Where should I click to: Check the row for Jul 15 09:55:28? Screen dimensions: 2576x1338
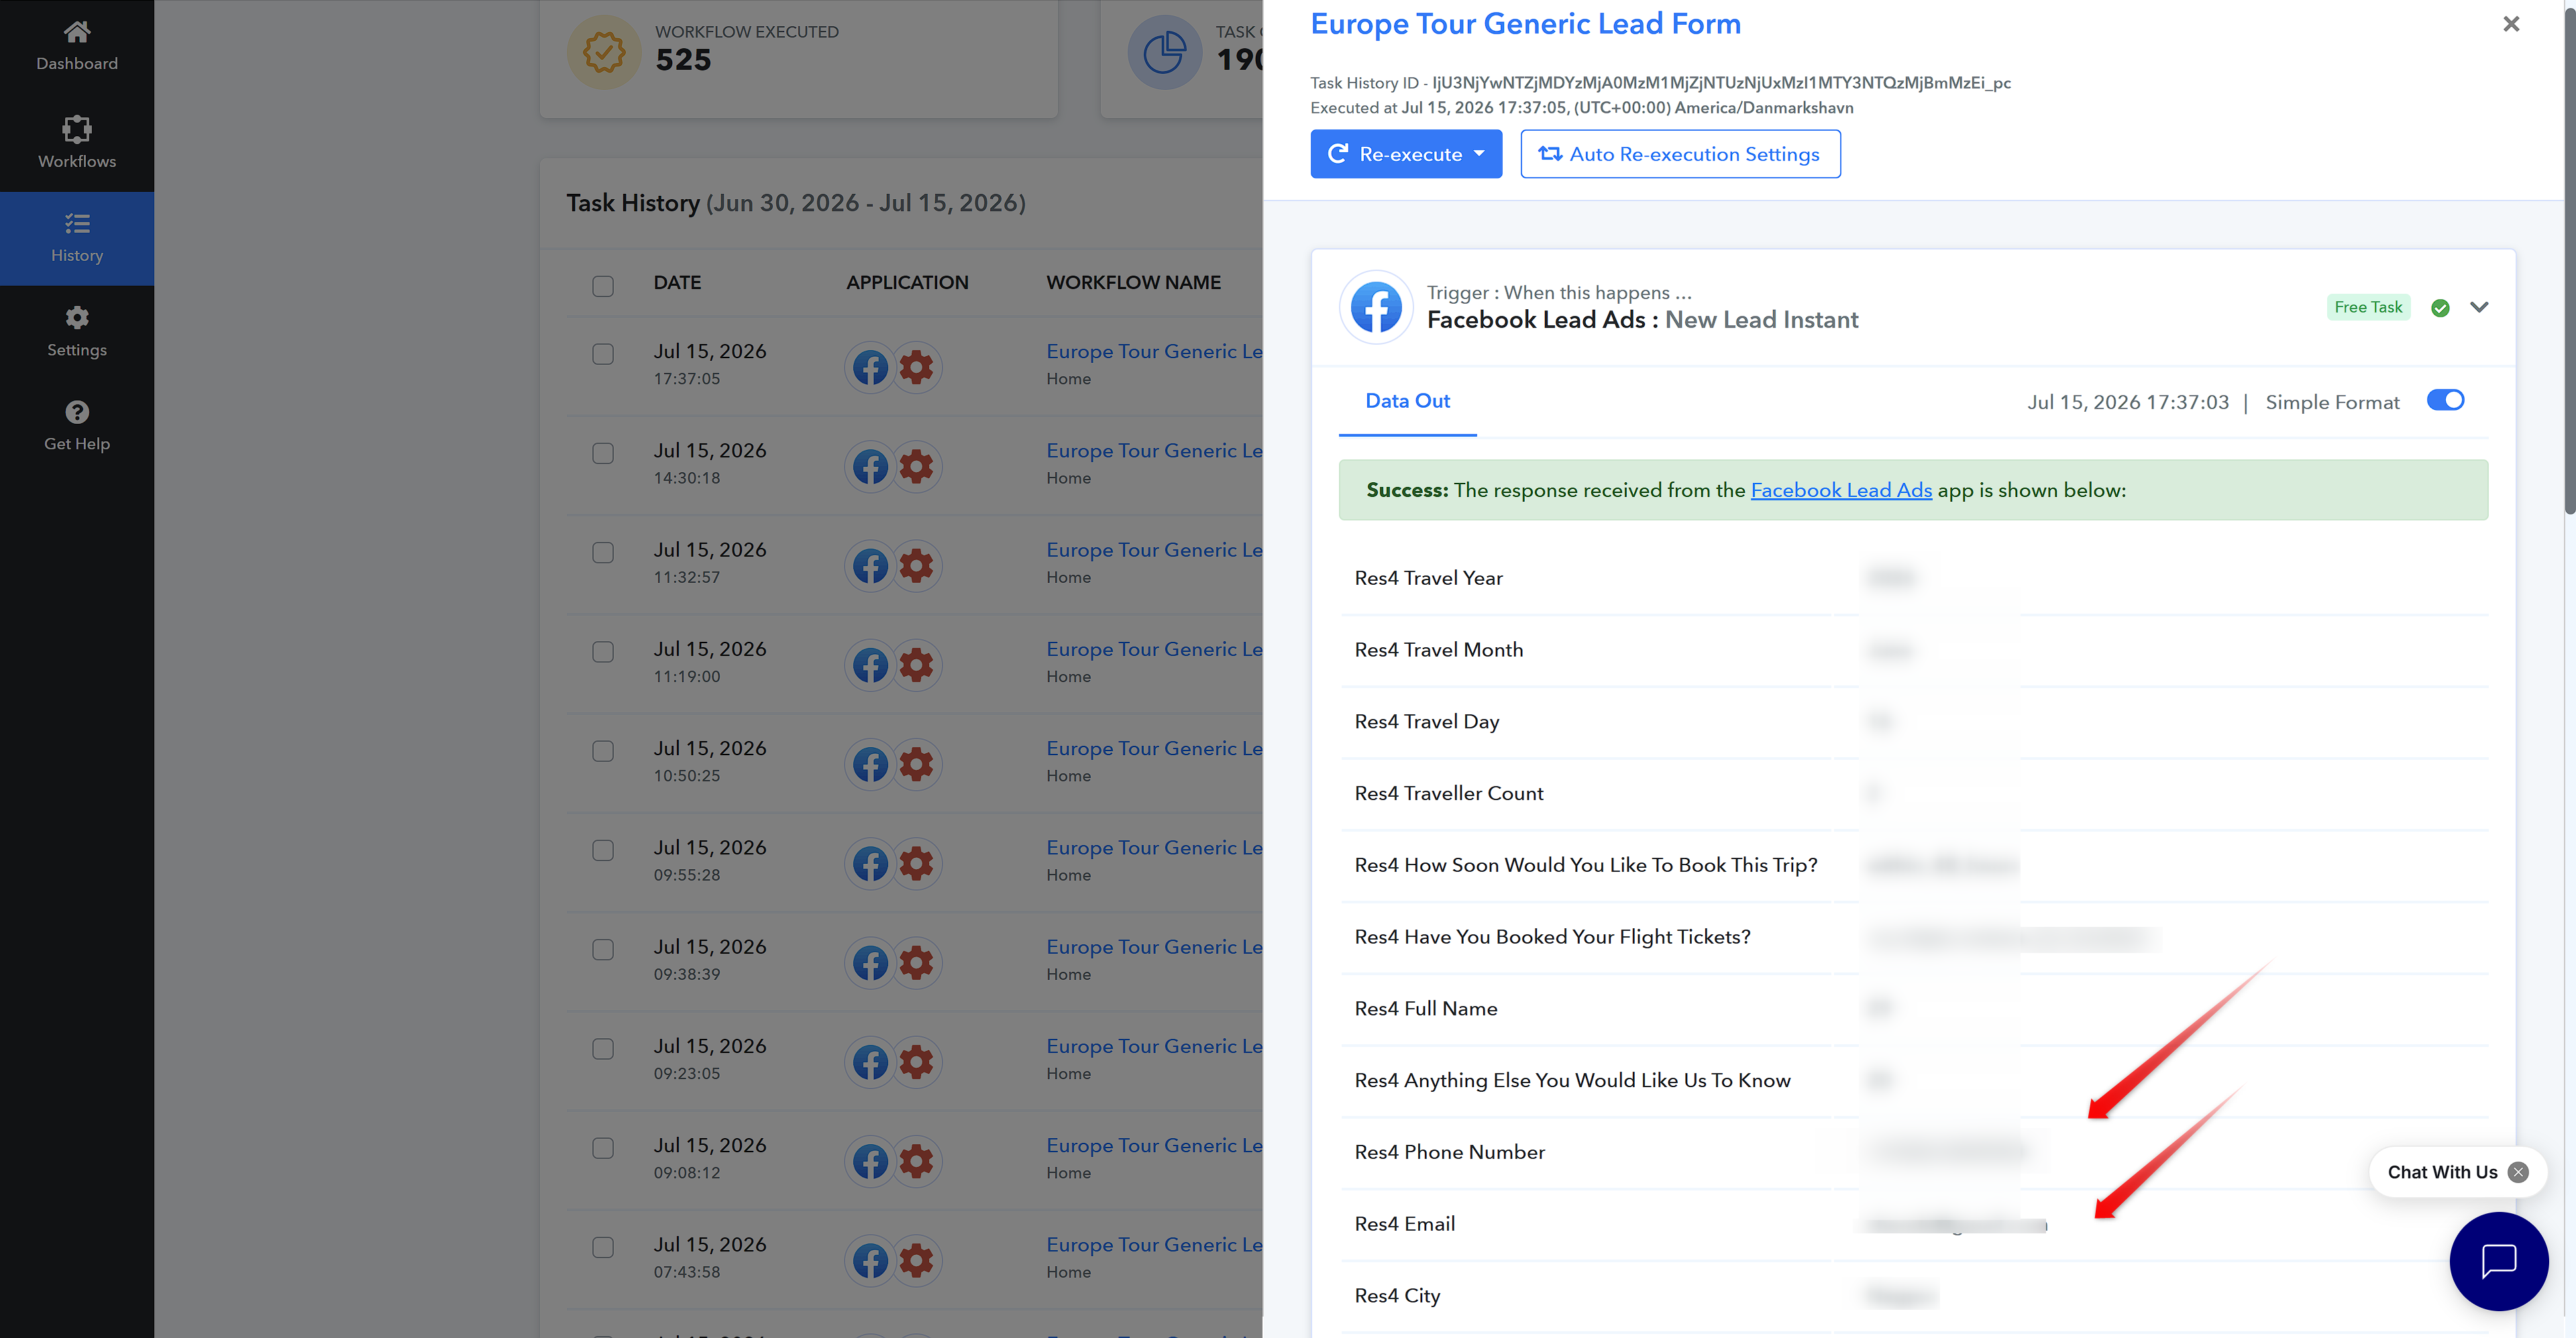click(x=603, y=850)
